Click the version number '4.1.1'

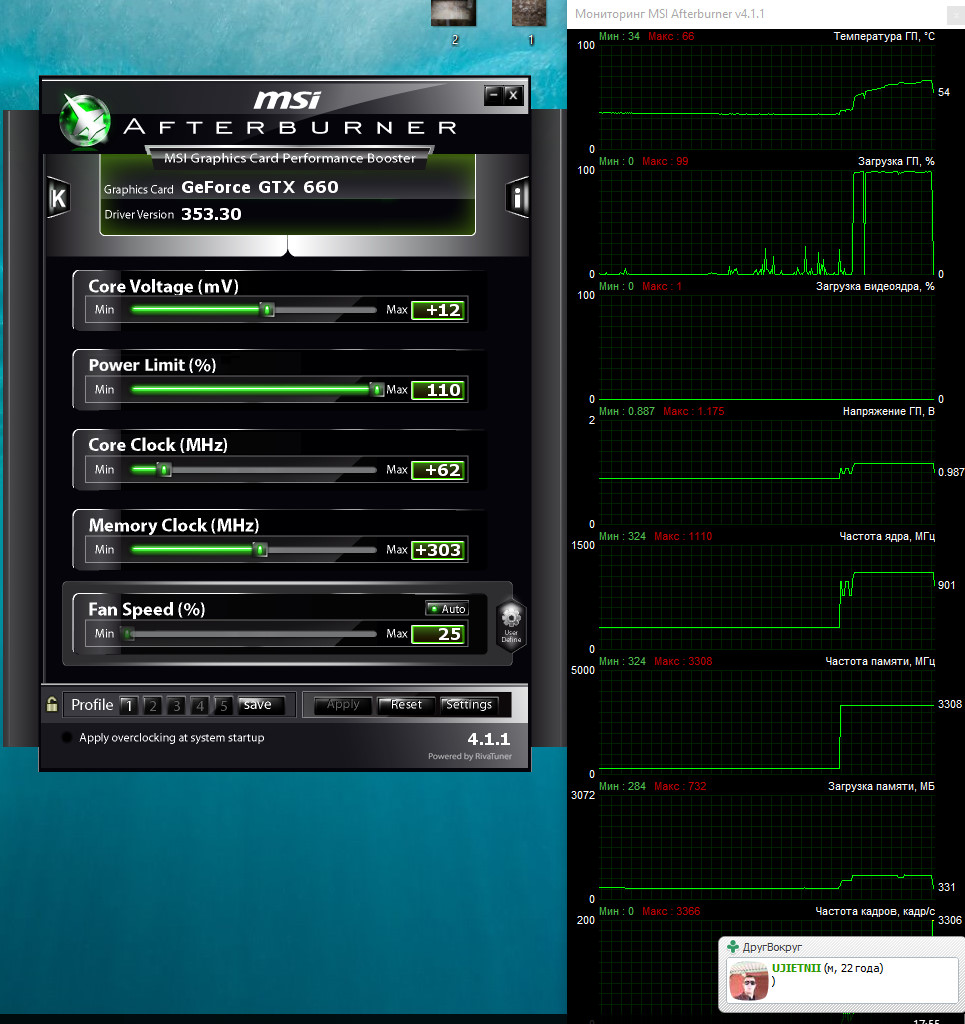[x=488, y=739]
